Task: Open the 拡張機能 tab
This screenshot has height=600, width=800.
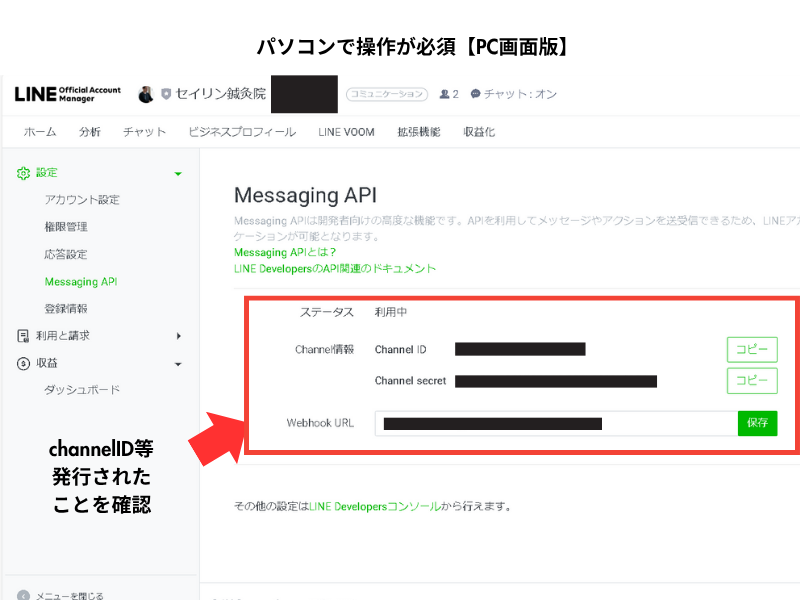Action: pyautogui.click(x=418, y=132)
